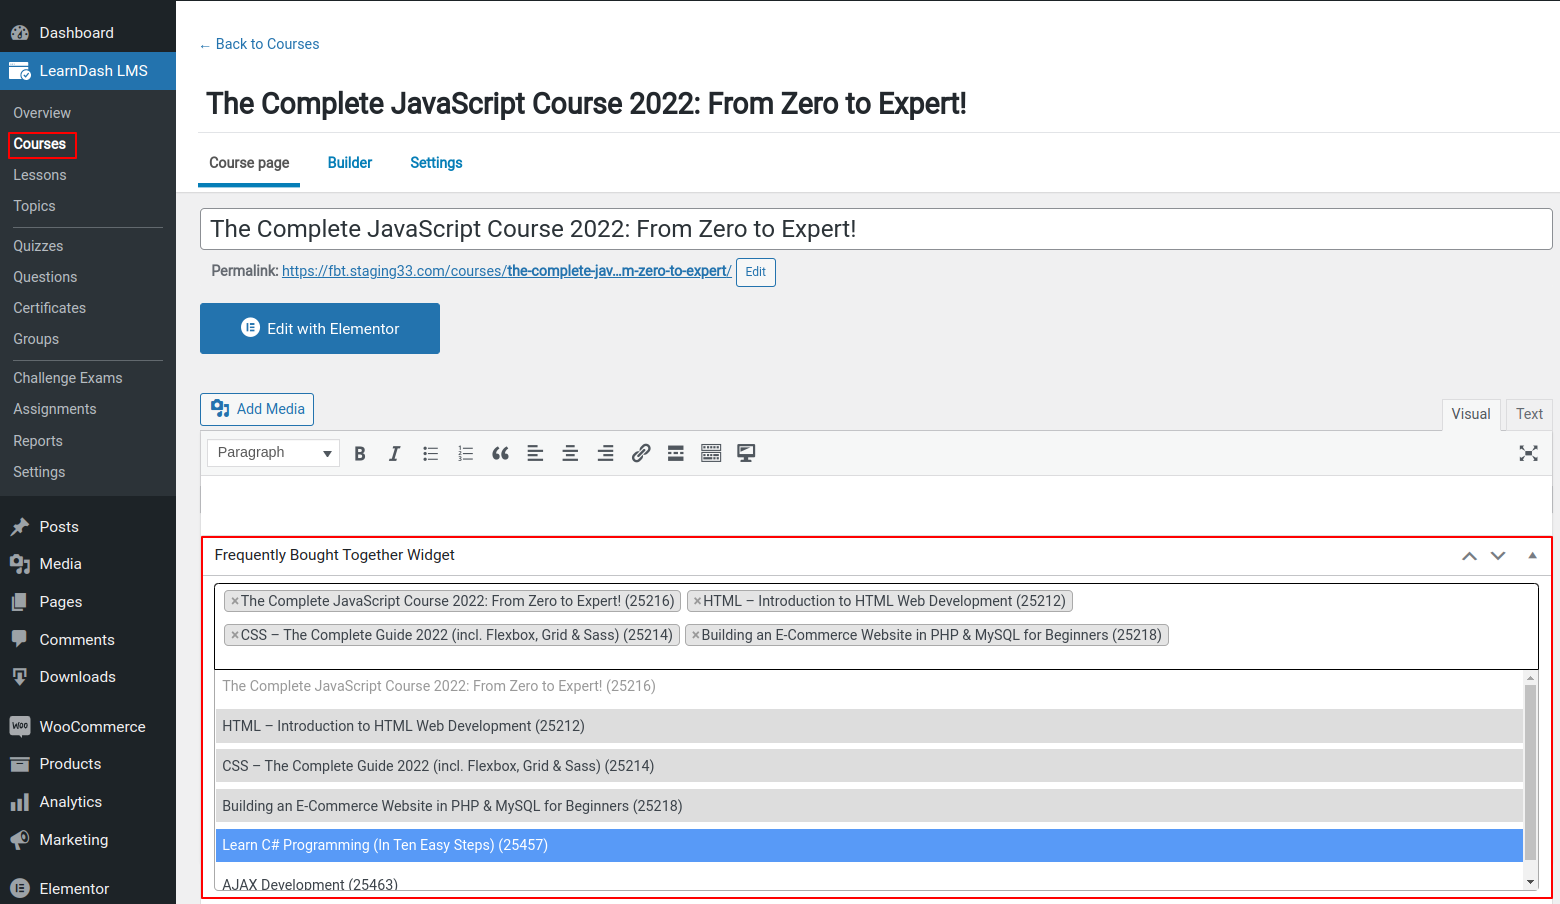Toggle bold formatting in editor toolbar
This screenshot has height=904, width=1560.
click(360, 454)
